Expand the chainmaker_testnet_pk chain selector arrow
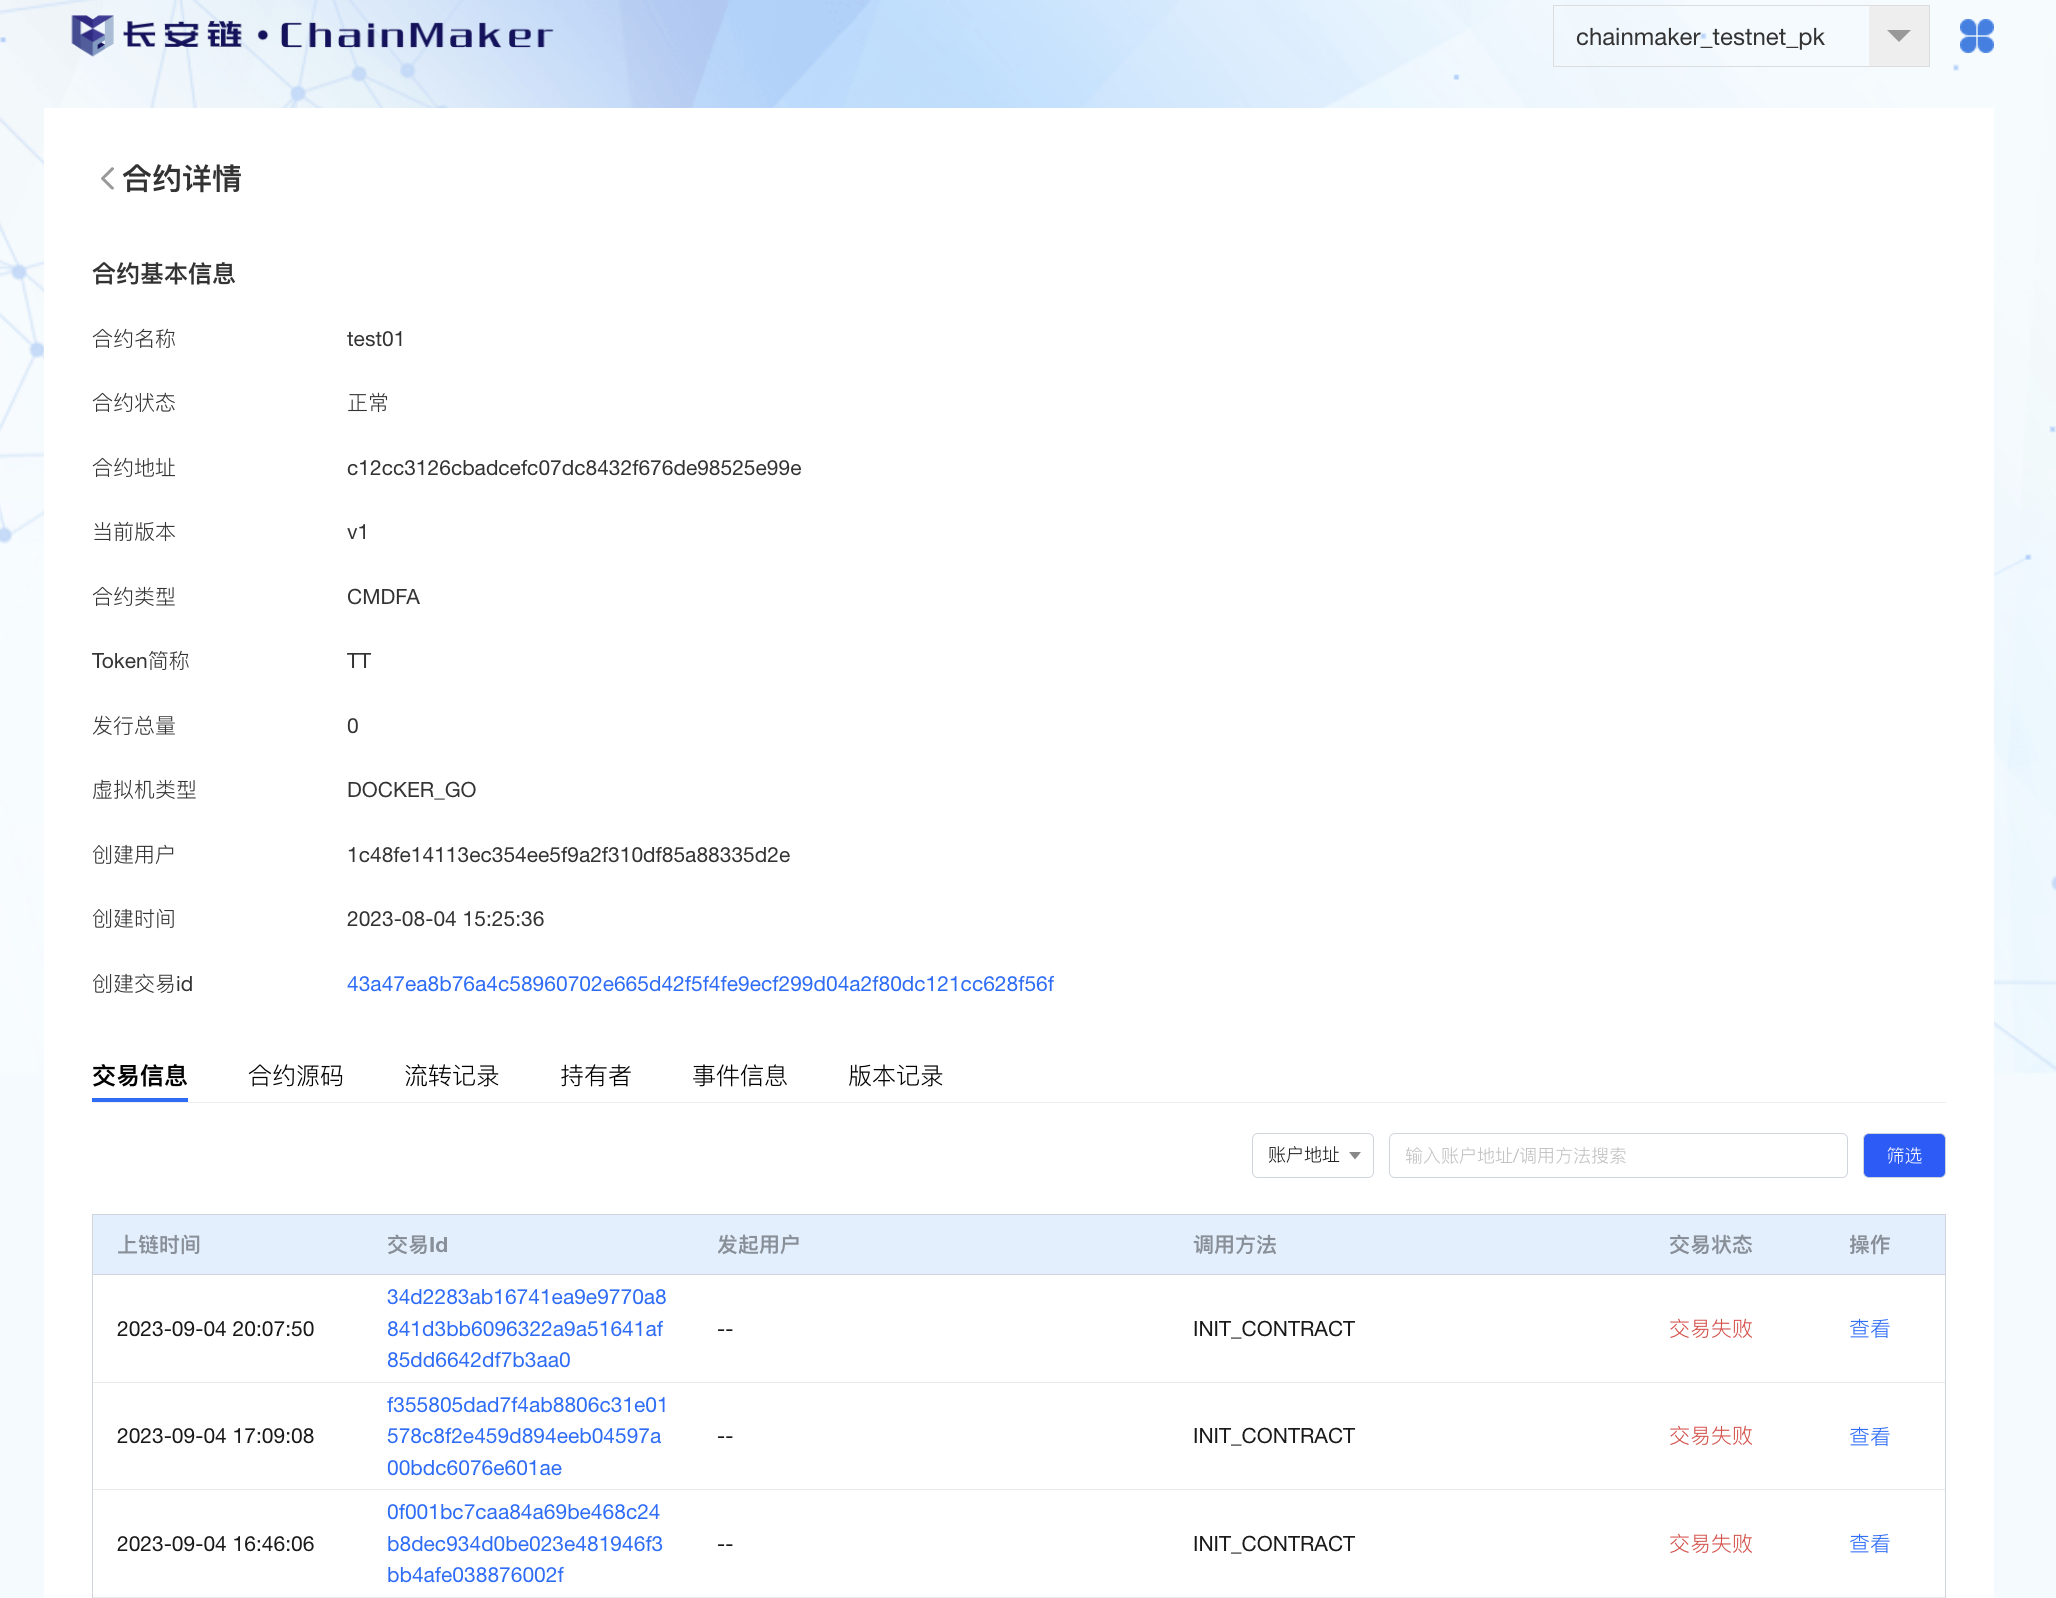The height and width of the screenshot is (1598, 2056). point(1898,37)
